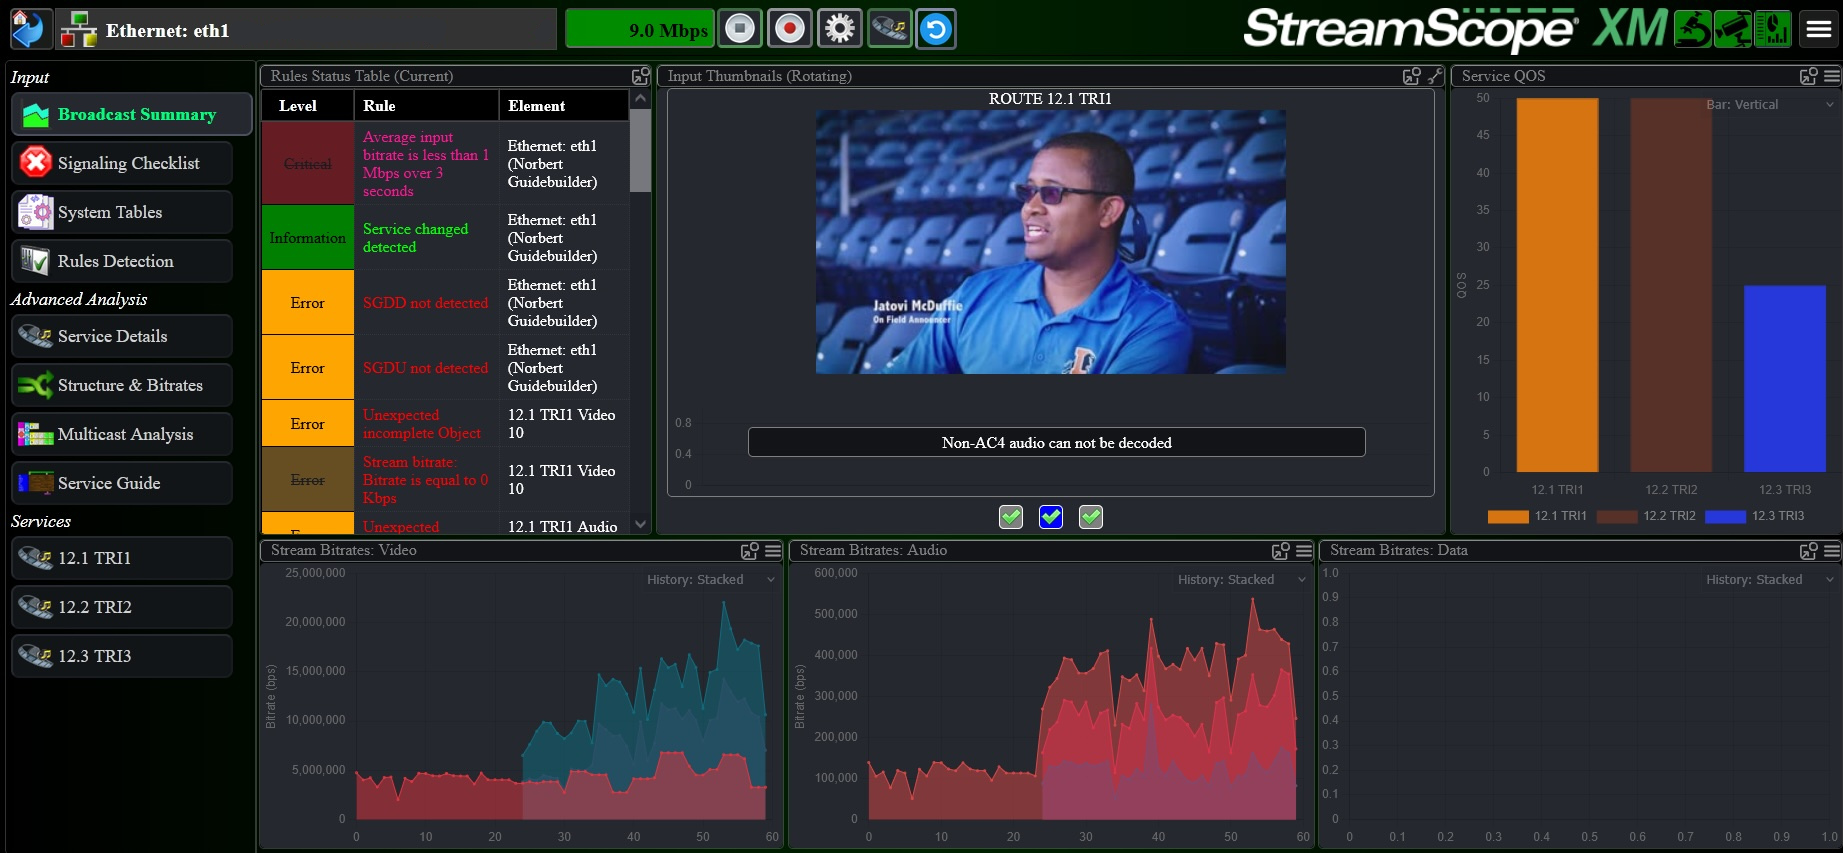This screenshot has width=1843, height=853.
Task: Select 'Unexpected incomplete Object' rule row
Action: point(445,424)
